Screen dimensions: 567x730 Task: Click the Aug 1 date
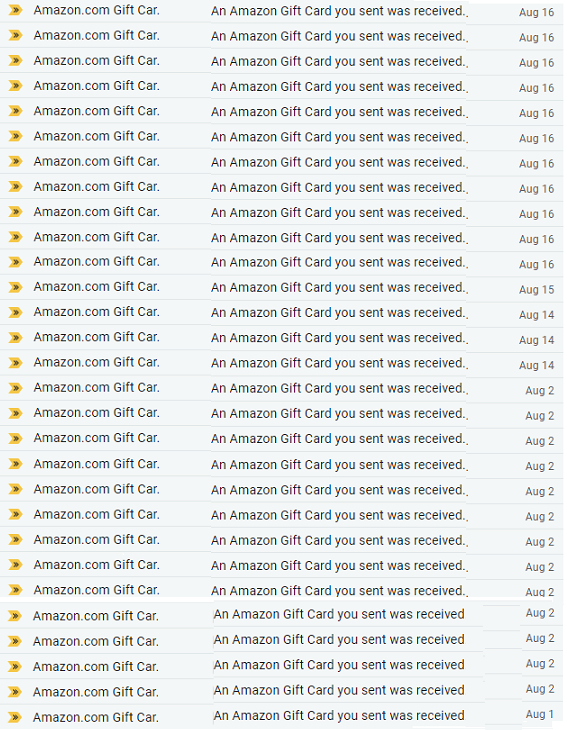click(x=540, y=714)
